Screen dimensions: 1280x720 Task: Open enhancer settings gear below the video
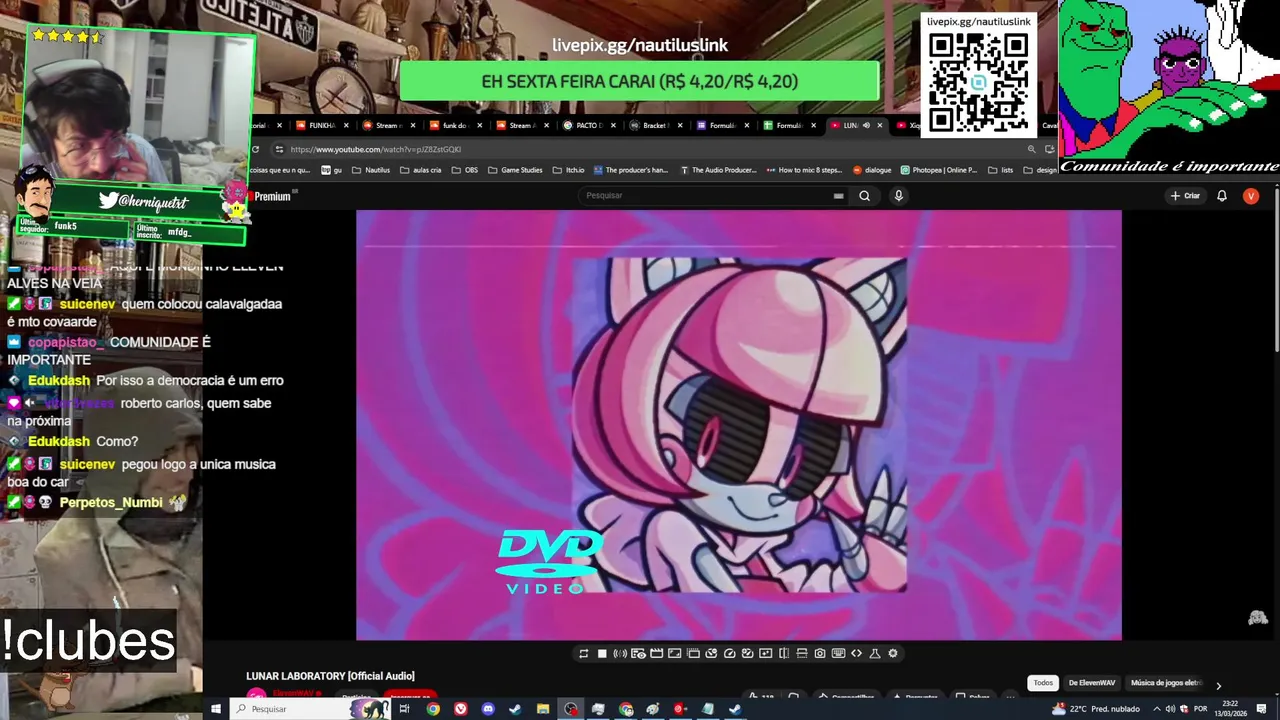[x=893, y=653]
